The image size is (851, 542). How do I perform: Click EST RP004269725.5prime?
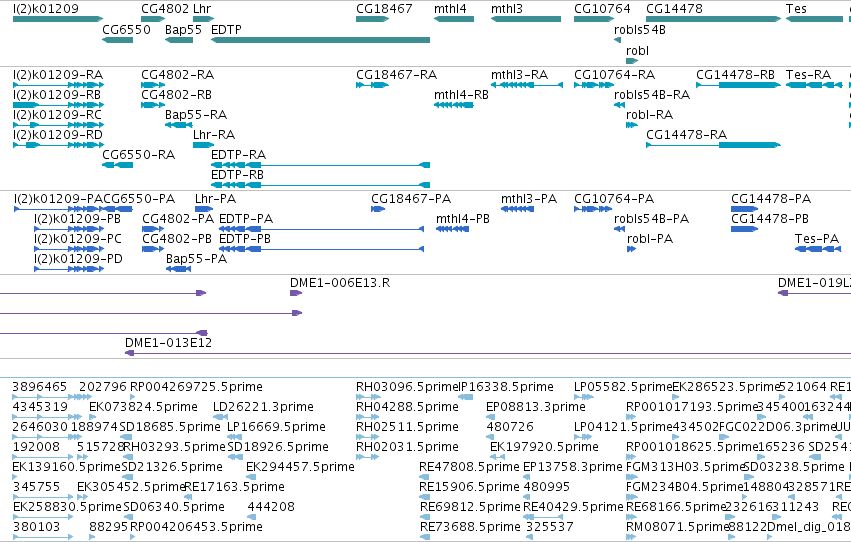(196, 387)
